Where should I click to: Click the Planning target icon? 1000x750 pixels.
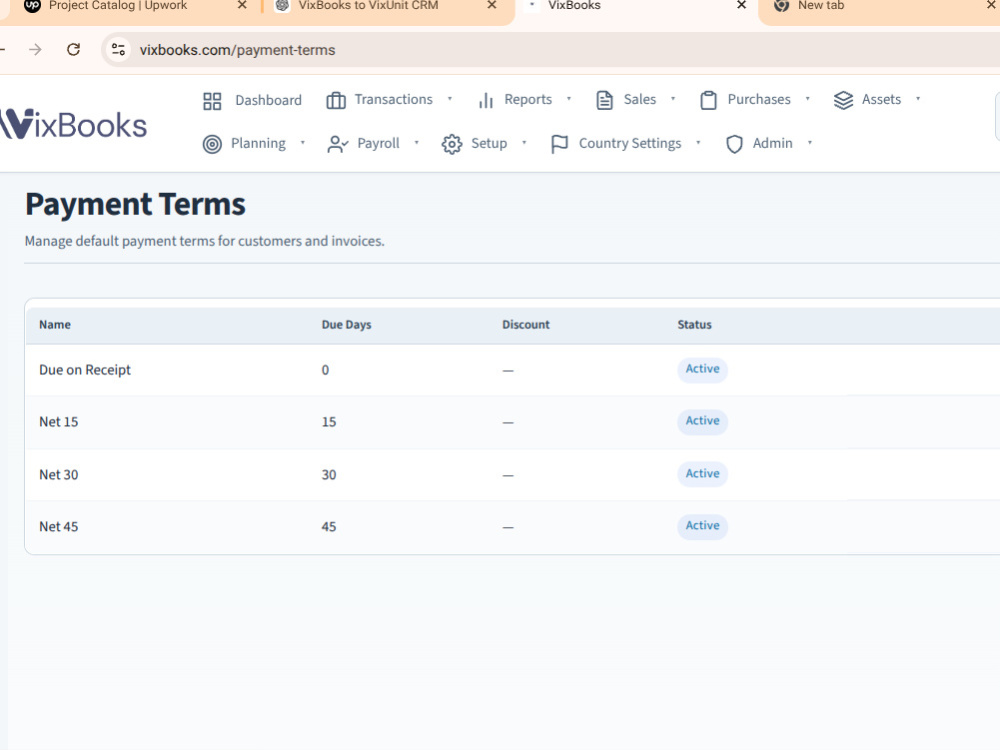coord(212,144)
